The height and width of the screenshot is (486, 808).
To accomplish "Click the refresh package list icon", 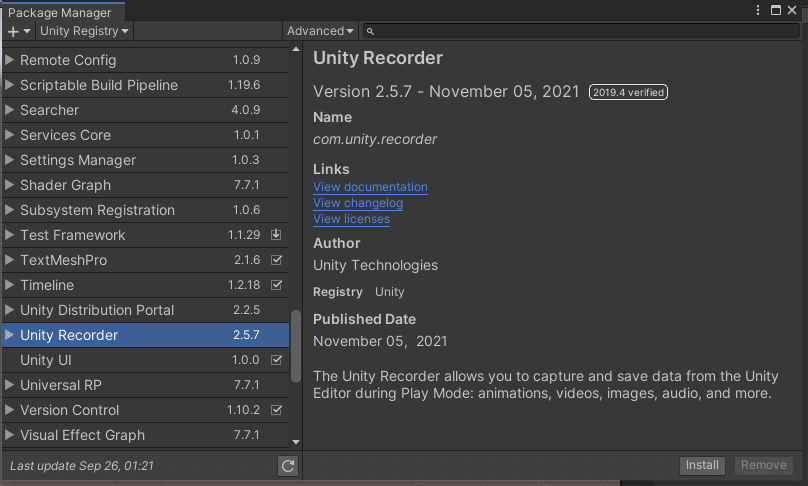I will [x=288, y=466].
